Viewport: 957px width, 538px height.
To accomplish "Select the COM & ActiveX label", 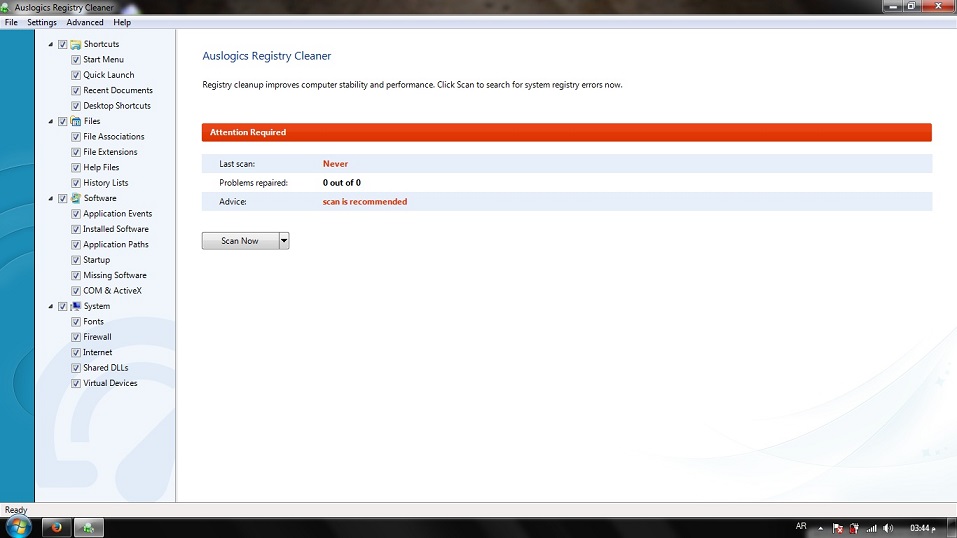I will (x=112, y=291).
